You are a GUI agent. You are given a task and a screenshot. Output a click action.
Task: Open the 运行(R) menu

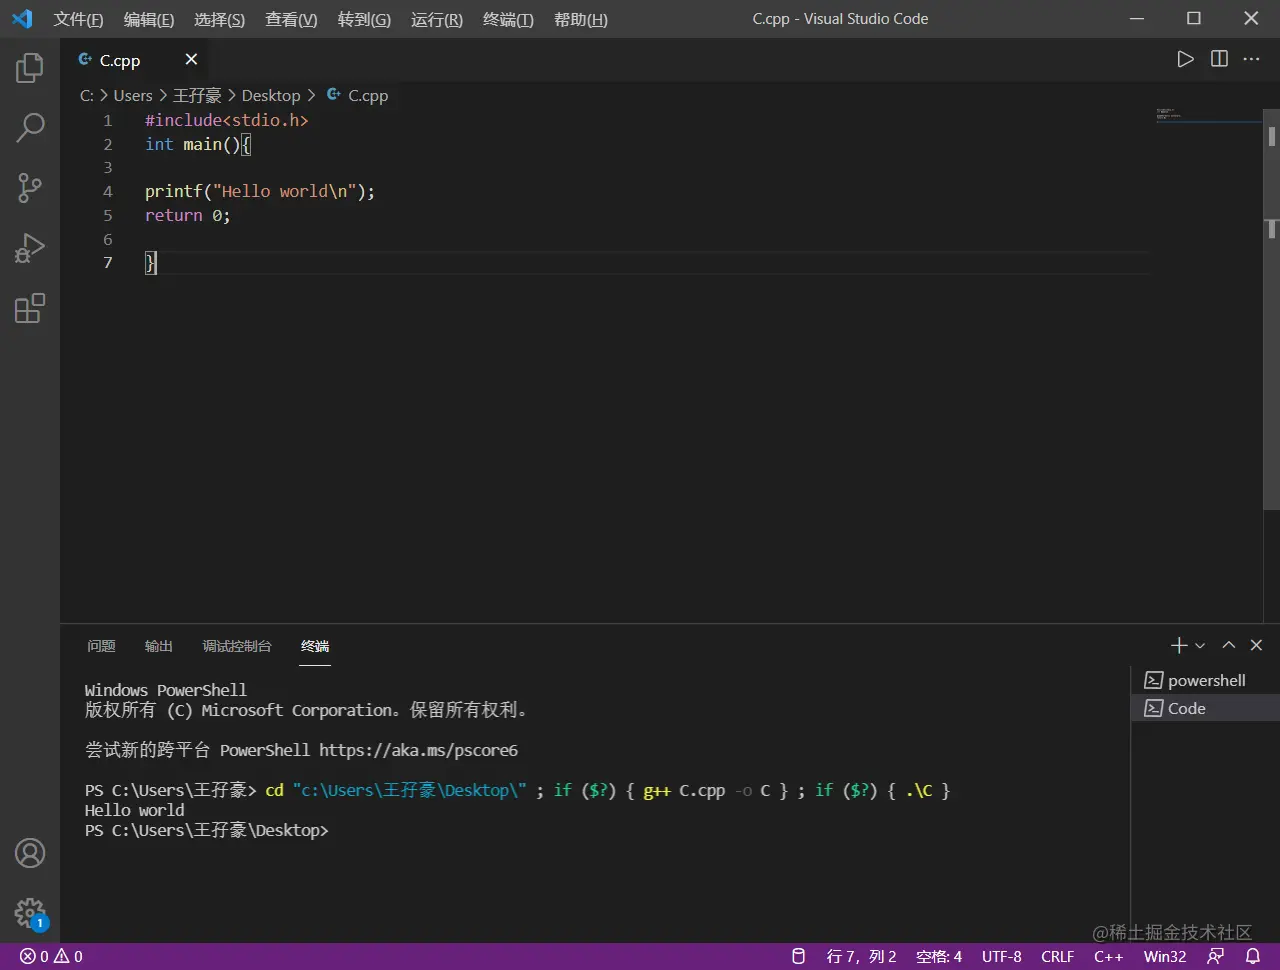click(437, 19)
